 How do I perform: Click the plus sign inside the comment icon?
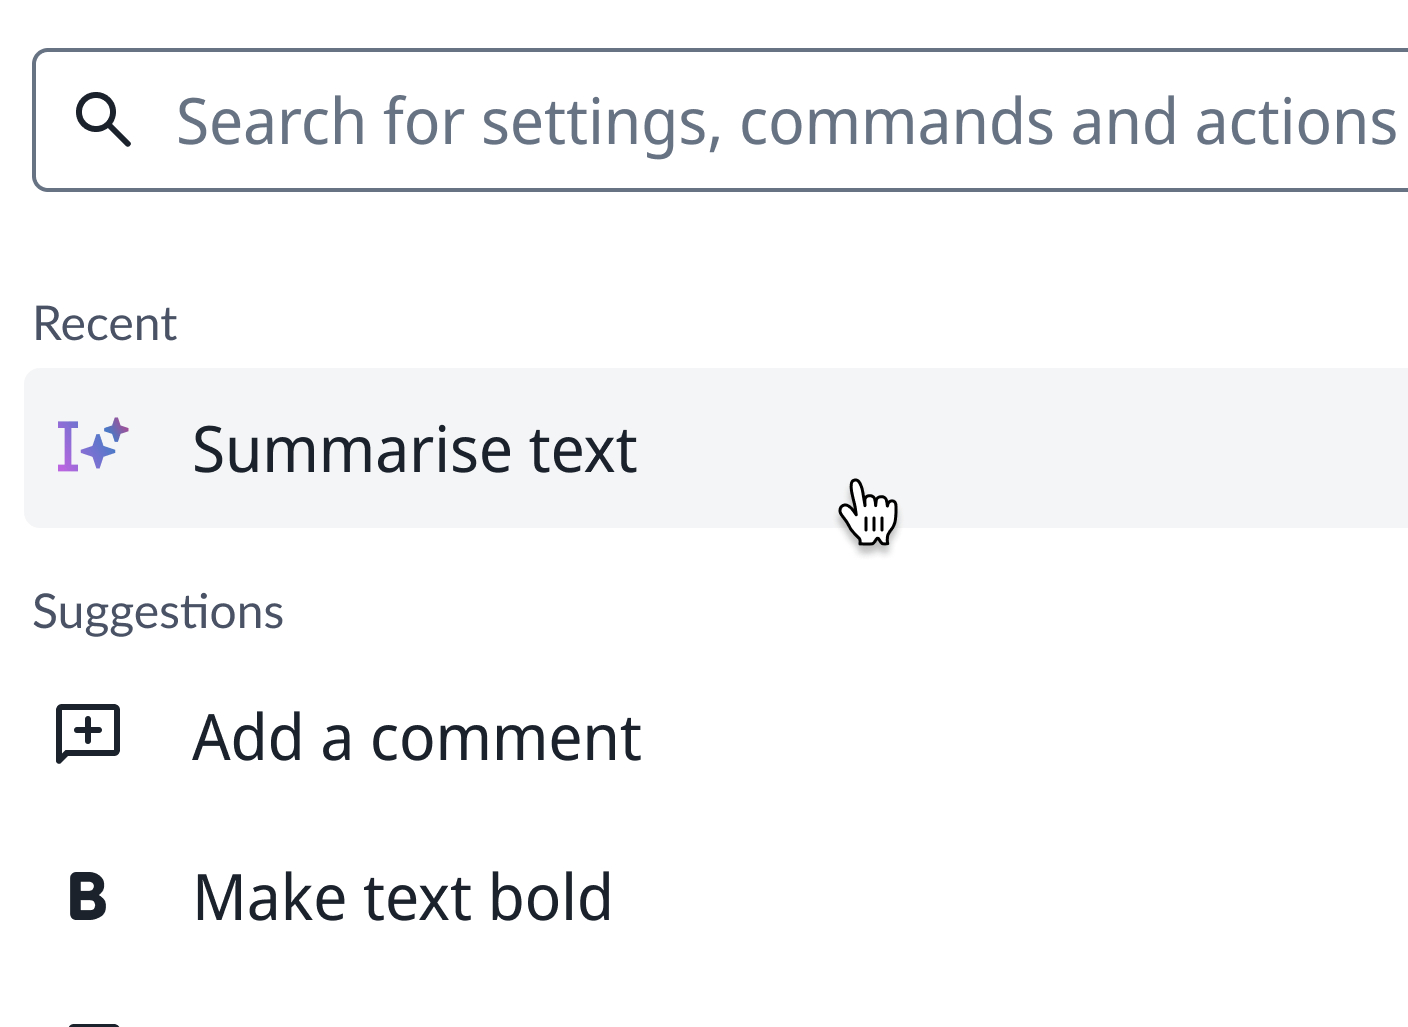point(89,729)
